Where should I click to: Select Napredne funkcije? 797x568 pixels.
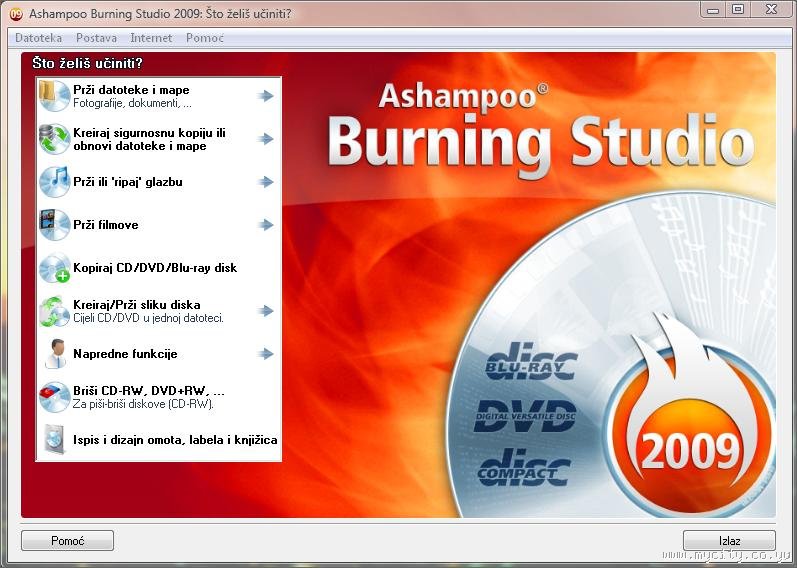(x=159, y=353)
